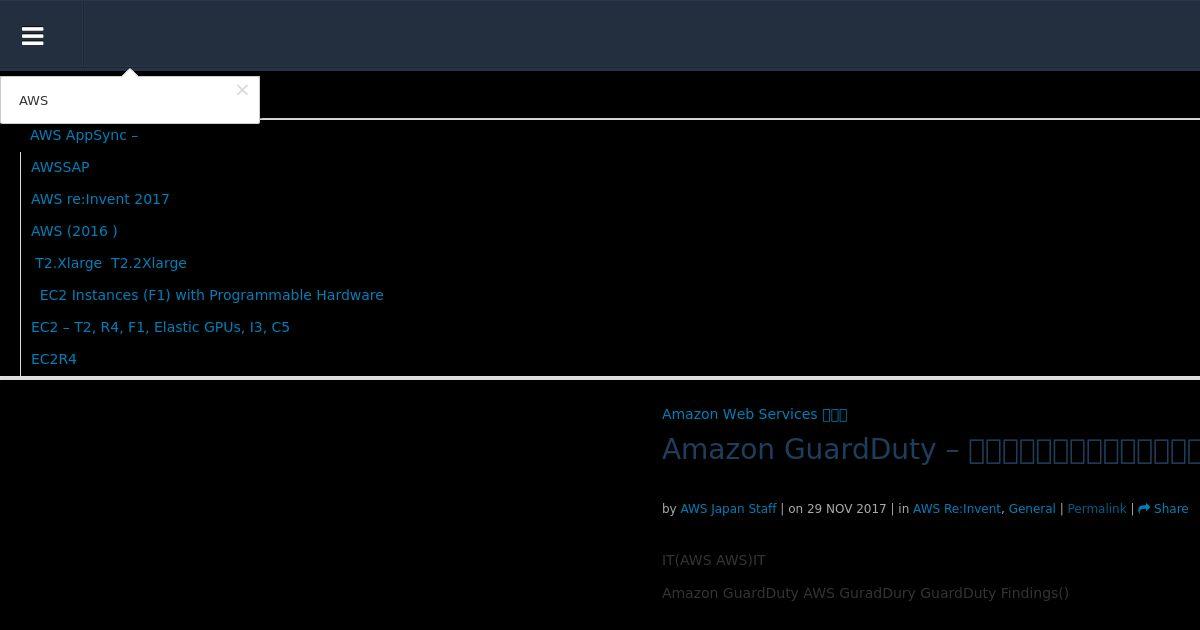Open the AWS AppSync – suggestion

pos(84,135)
